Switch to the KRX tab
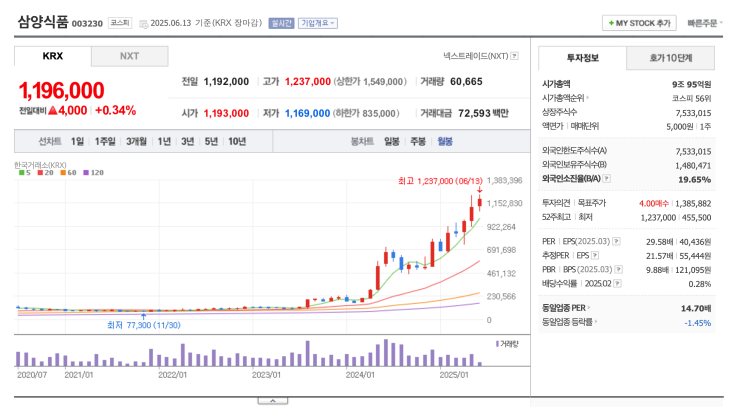This screenshot has width=743, height=407. pos(53,56)
